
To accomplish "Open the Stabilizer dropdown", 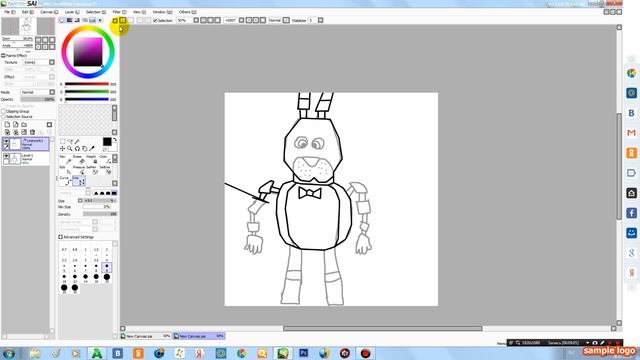I will tap(320, 20).
